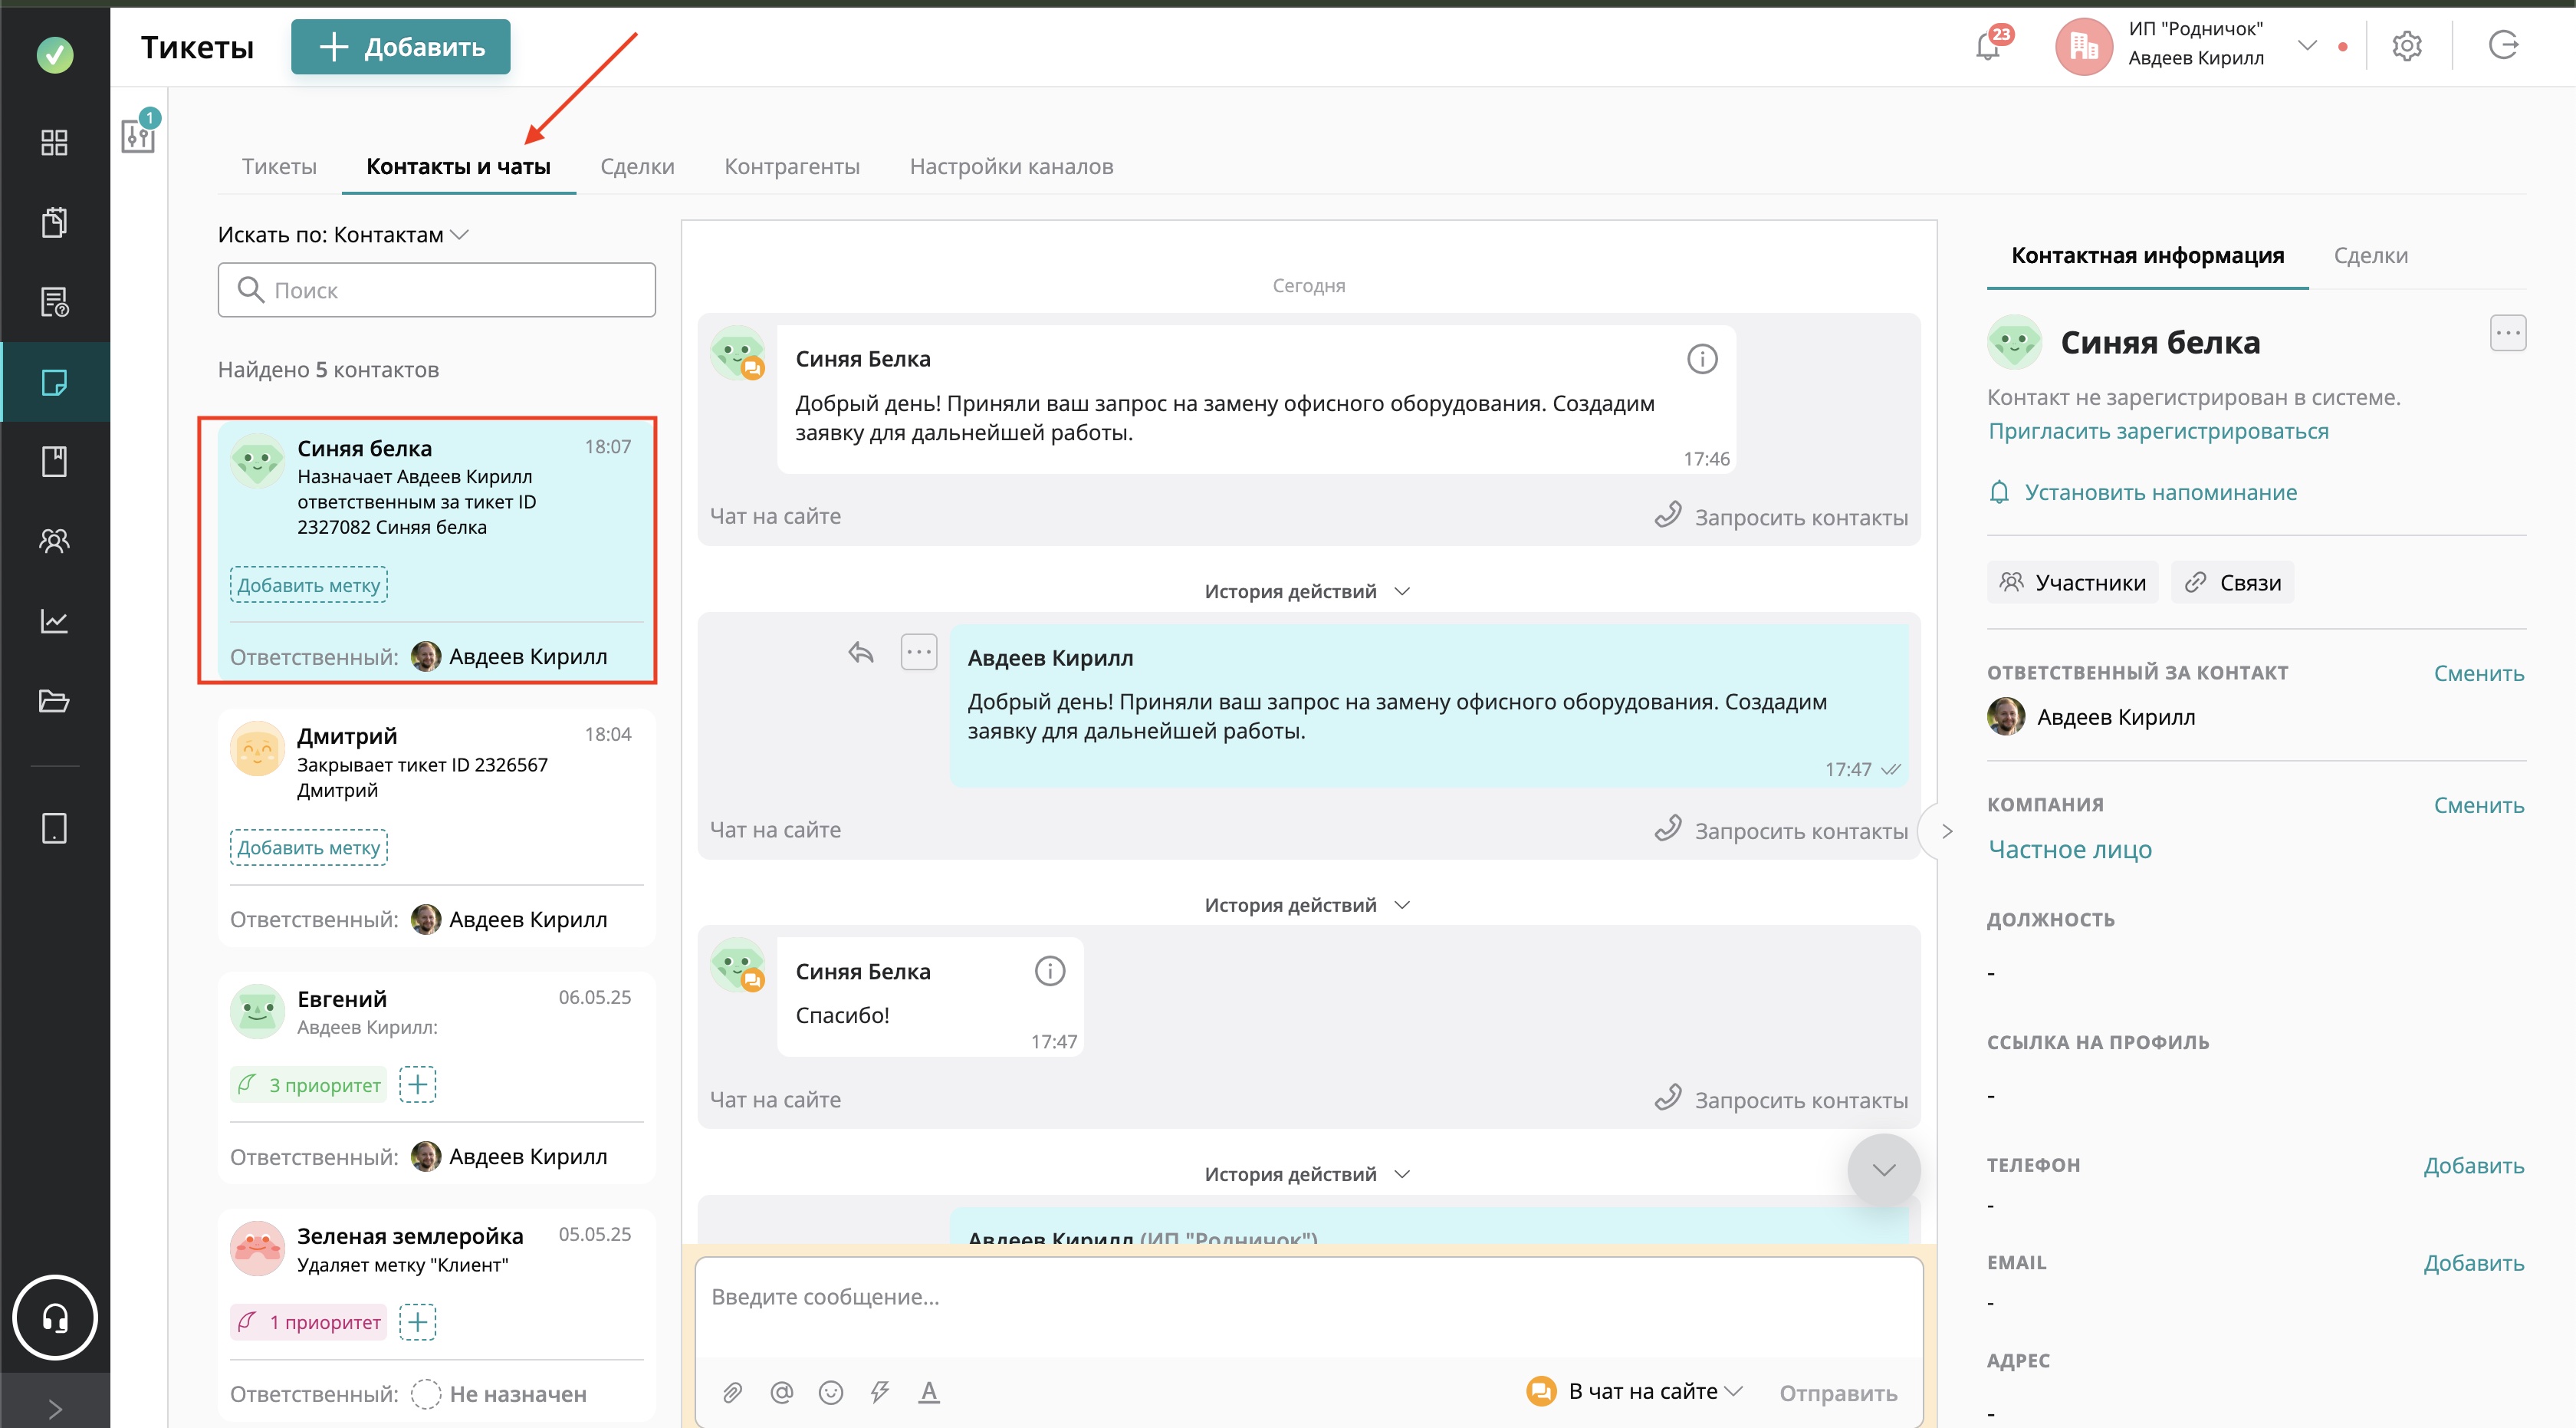The height and width of the screenshot is (1428, 2576).
Task: Click Пригласить зарегистрироваться link
Action: (2158, 431)
